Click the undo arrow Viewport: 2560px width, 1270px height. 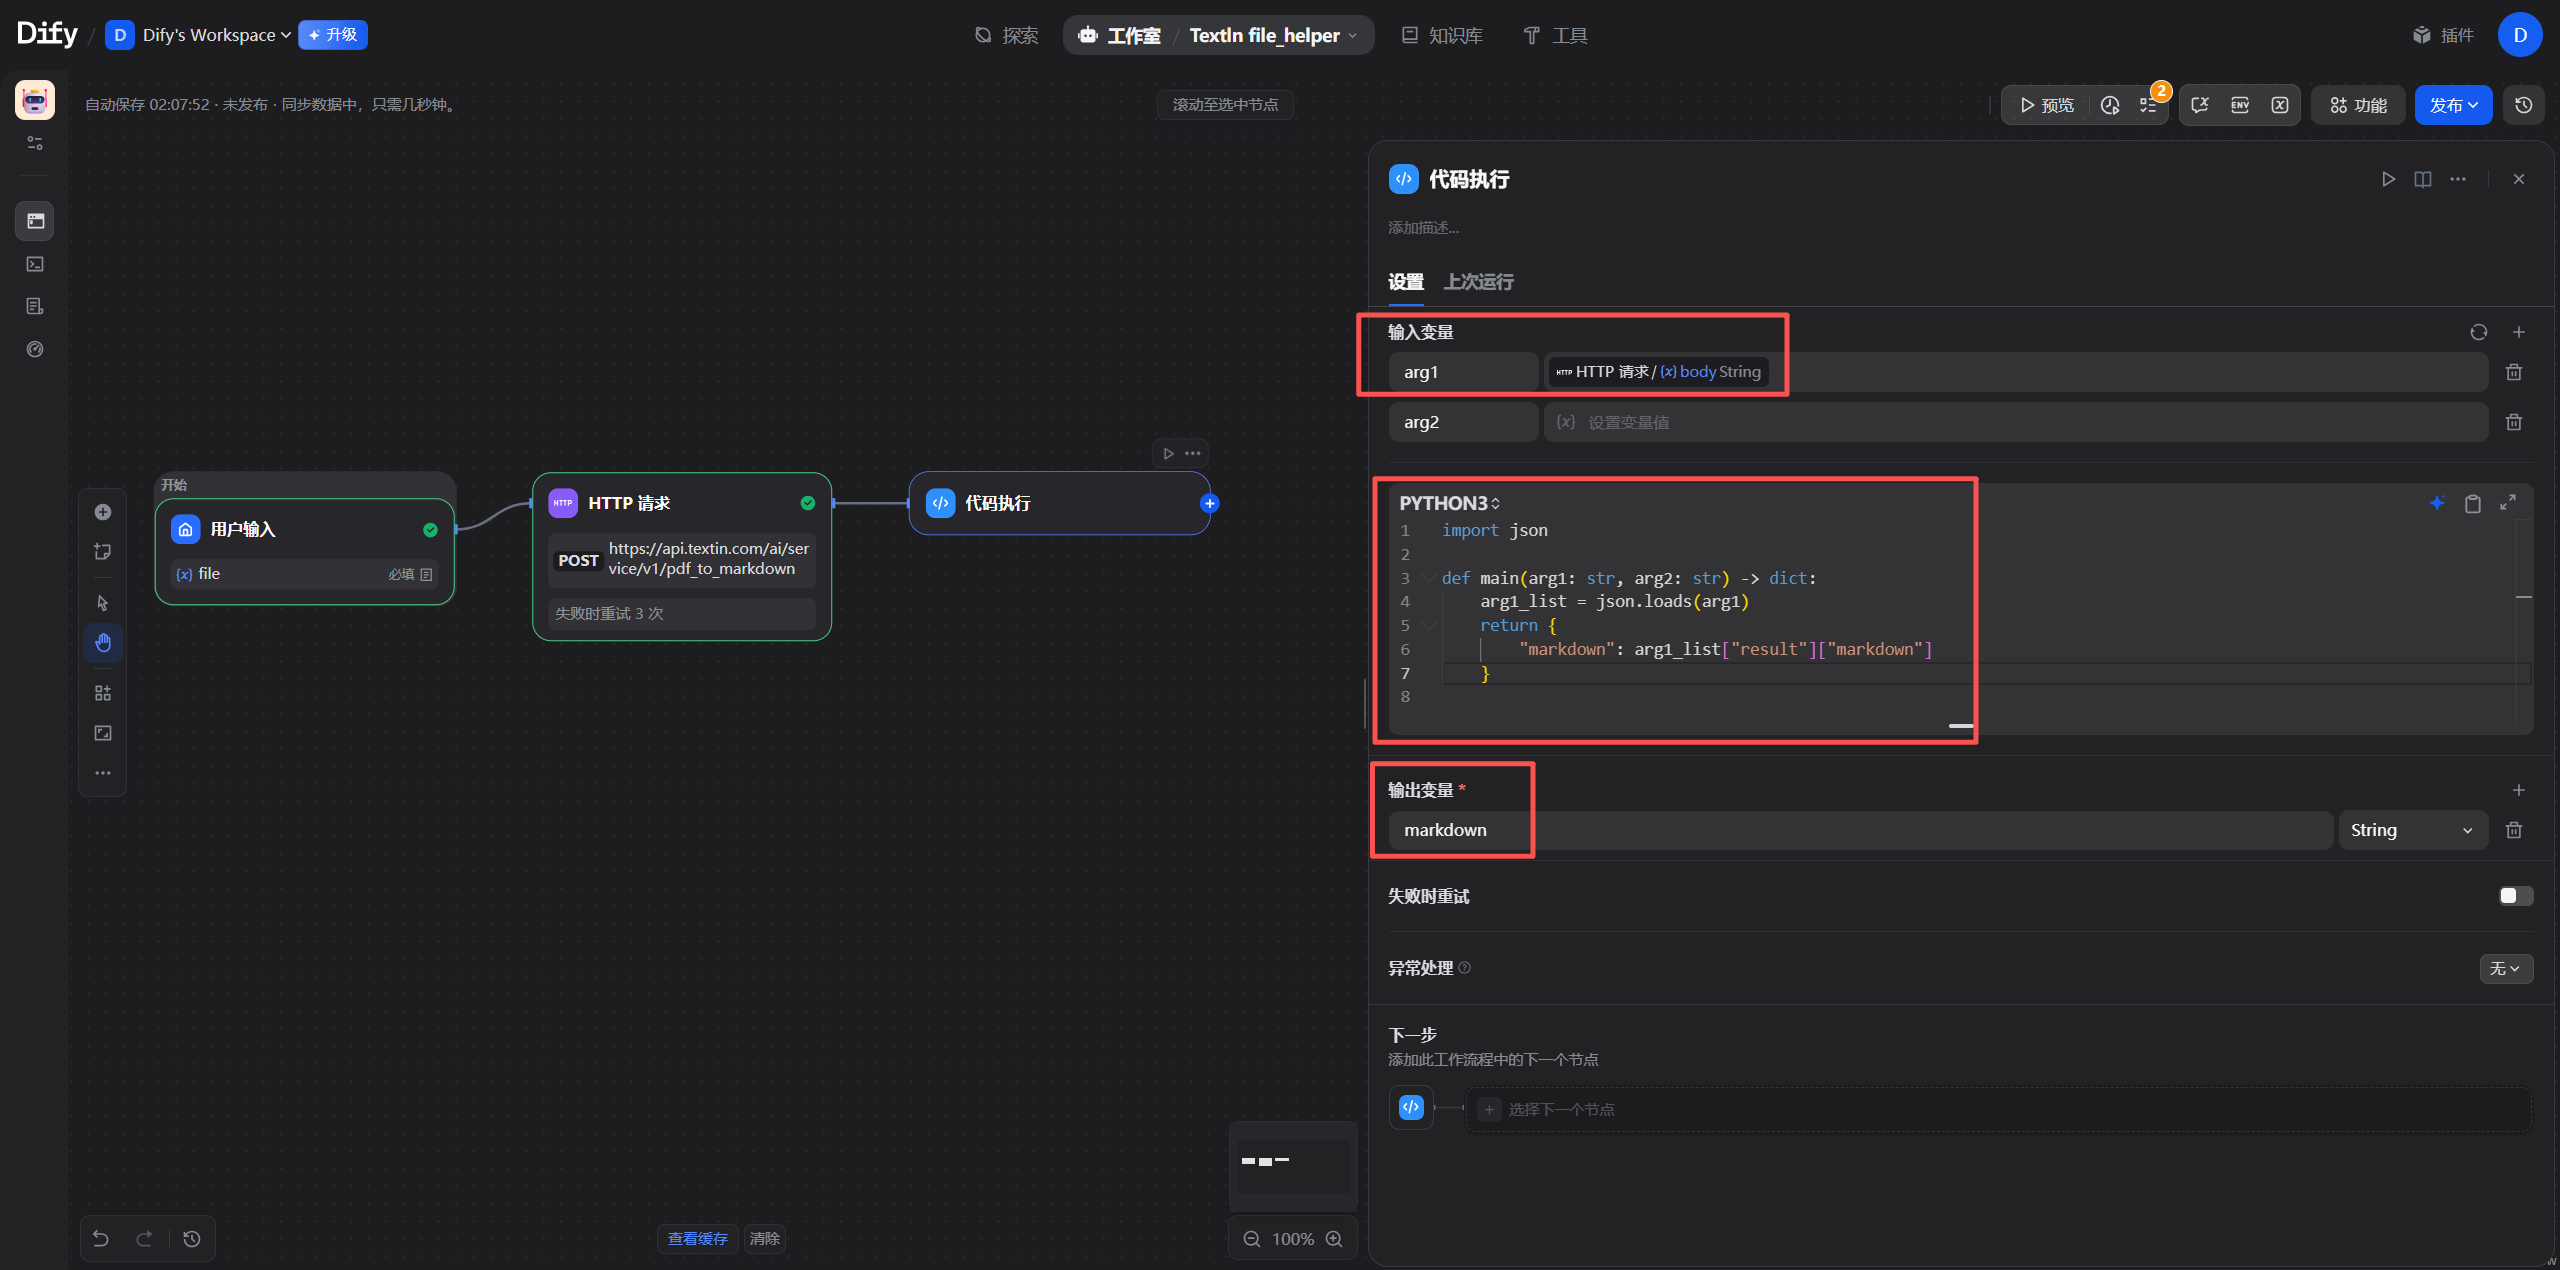coord(101,1238)
